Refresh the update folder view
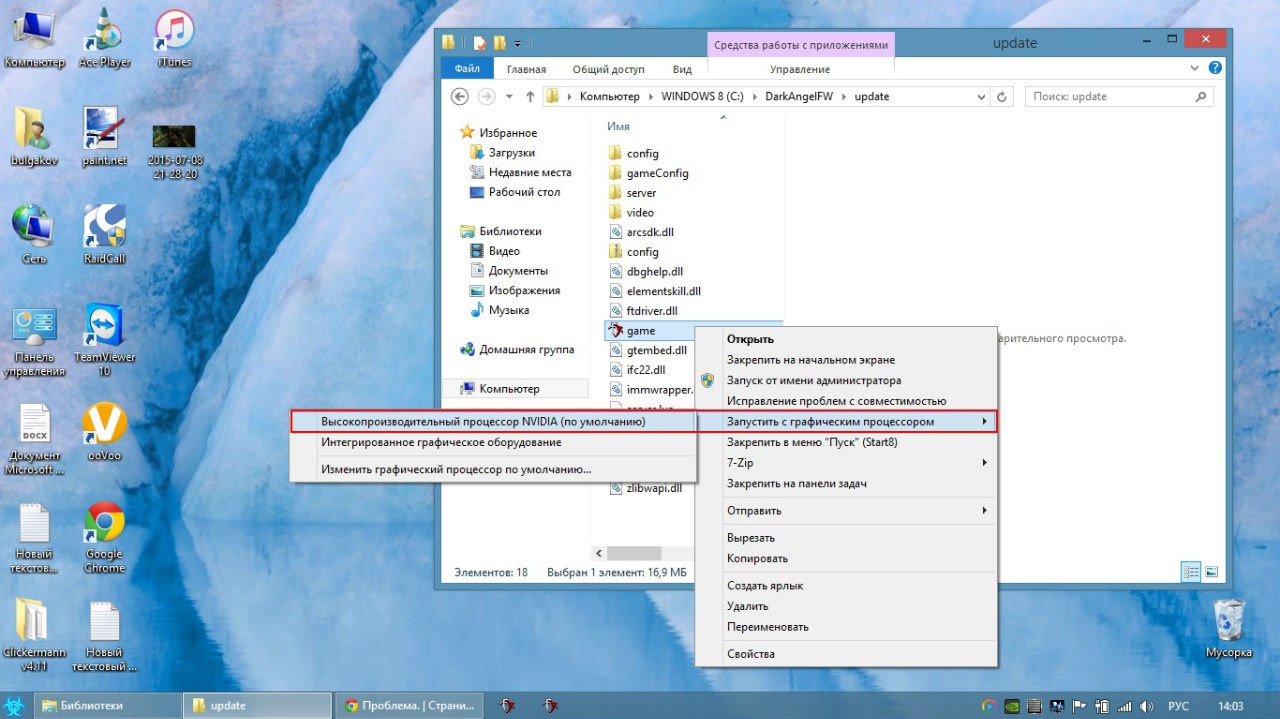This screenshot has height=719, width=1280. coord(1003,97)
